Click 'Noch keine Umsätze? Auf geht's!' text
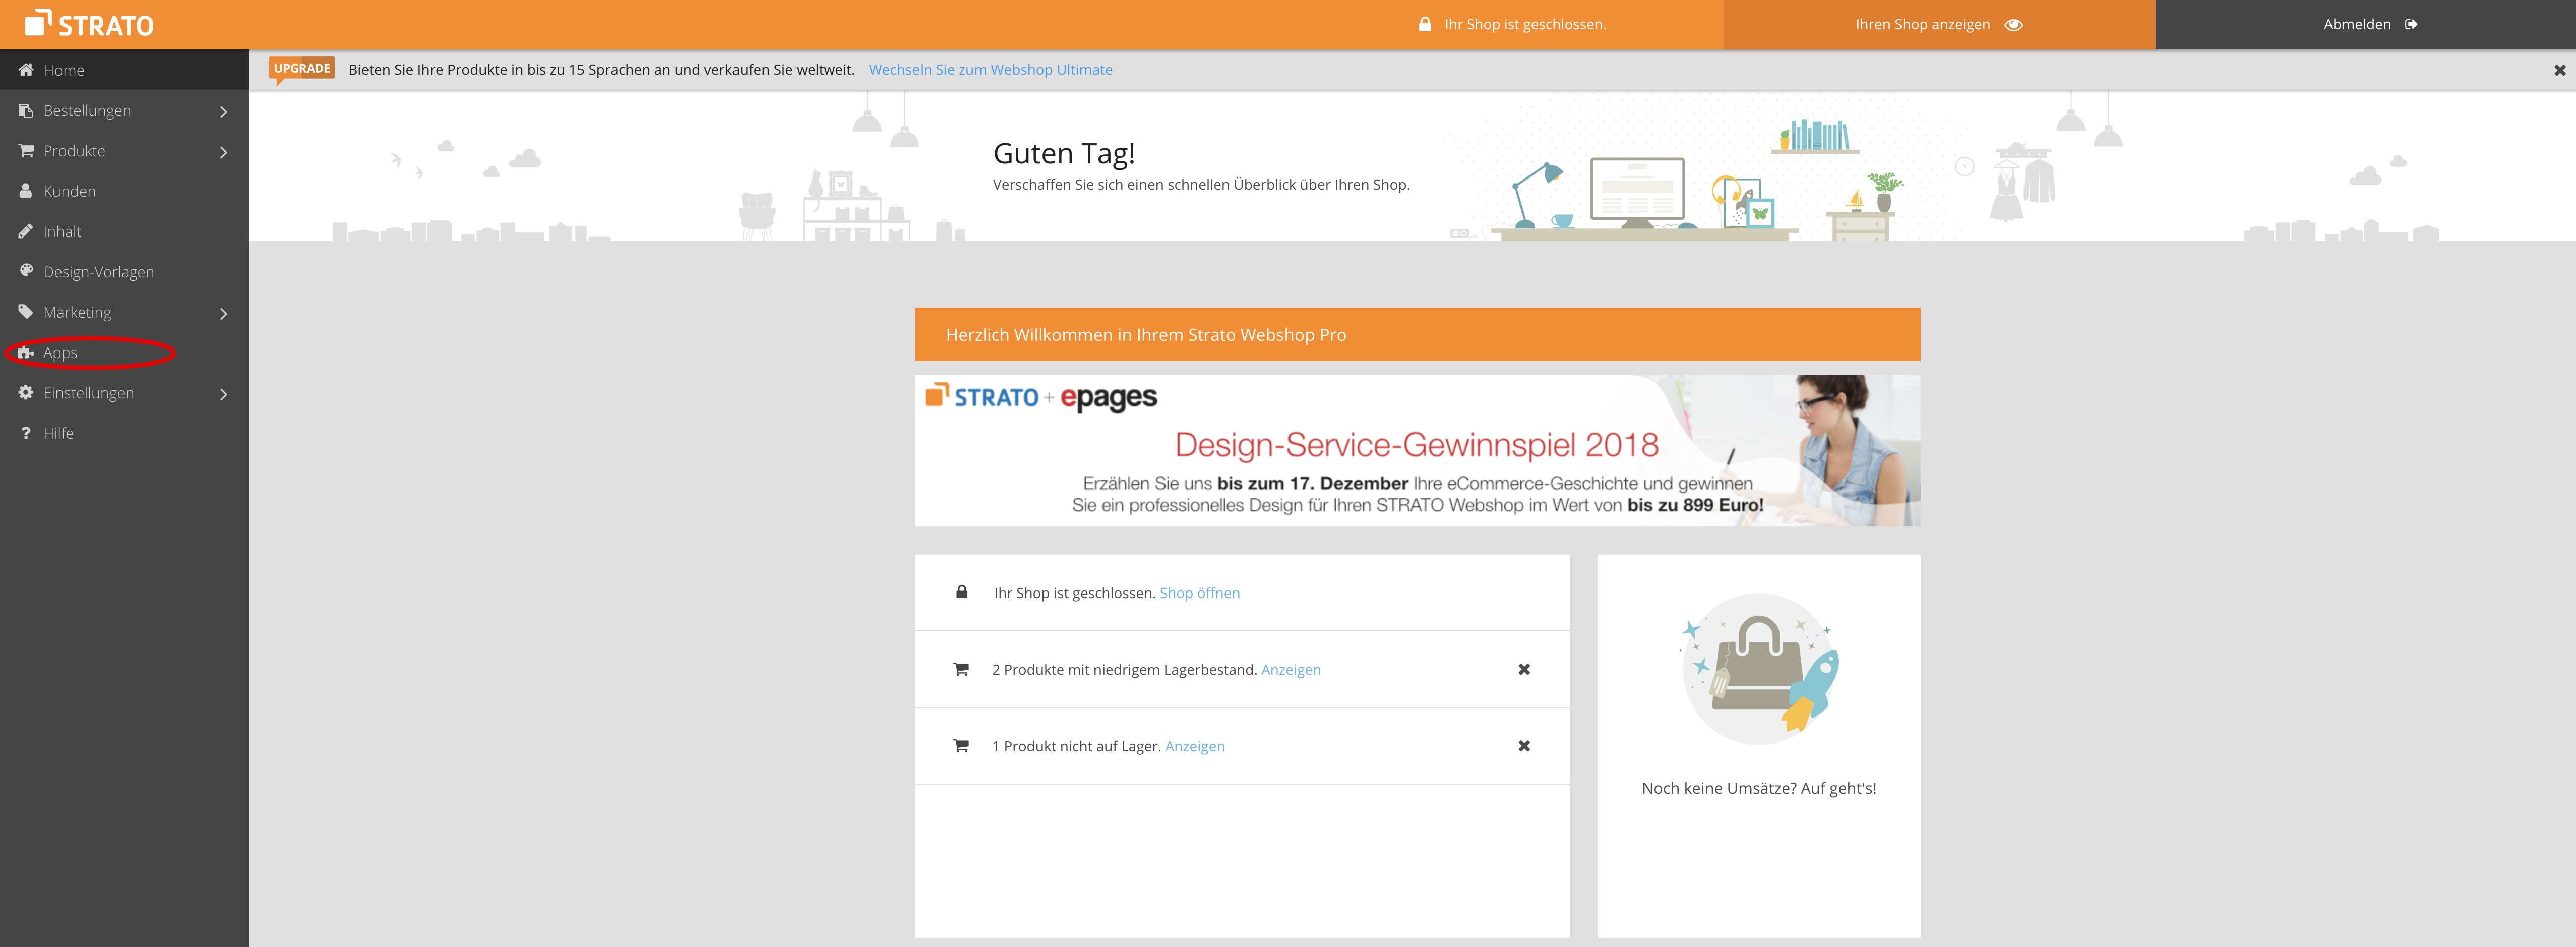This screenshot has height=947, width=2576. tap(1758, 788)
